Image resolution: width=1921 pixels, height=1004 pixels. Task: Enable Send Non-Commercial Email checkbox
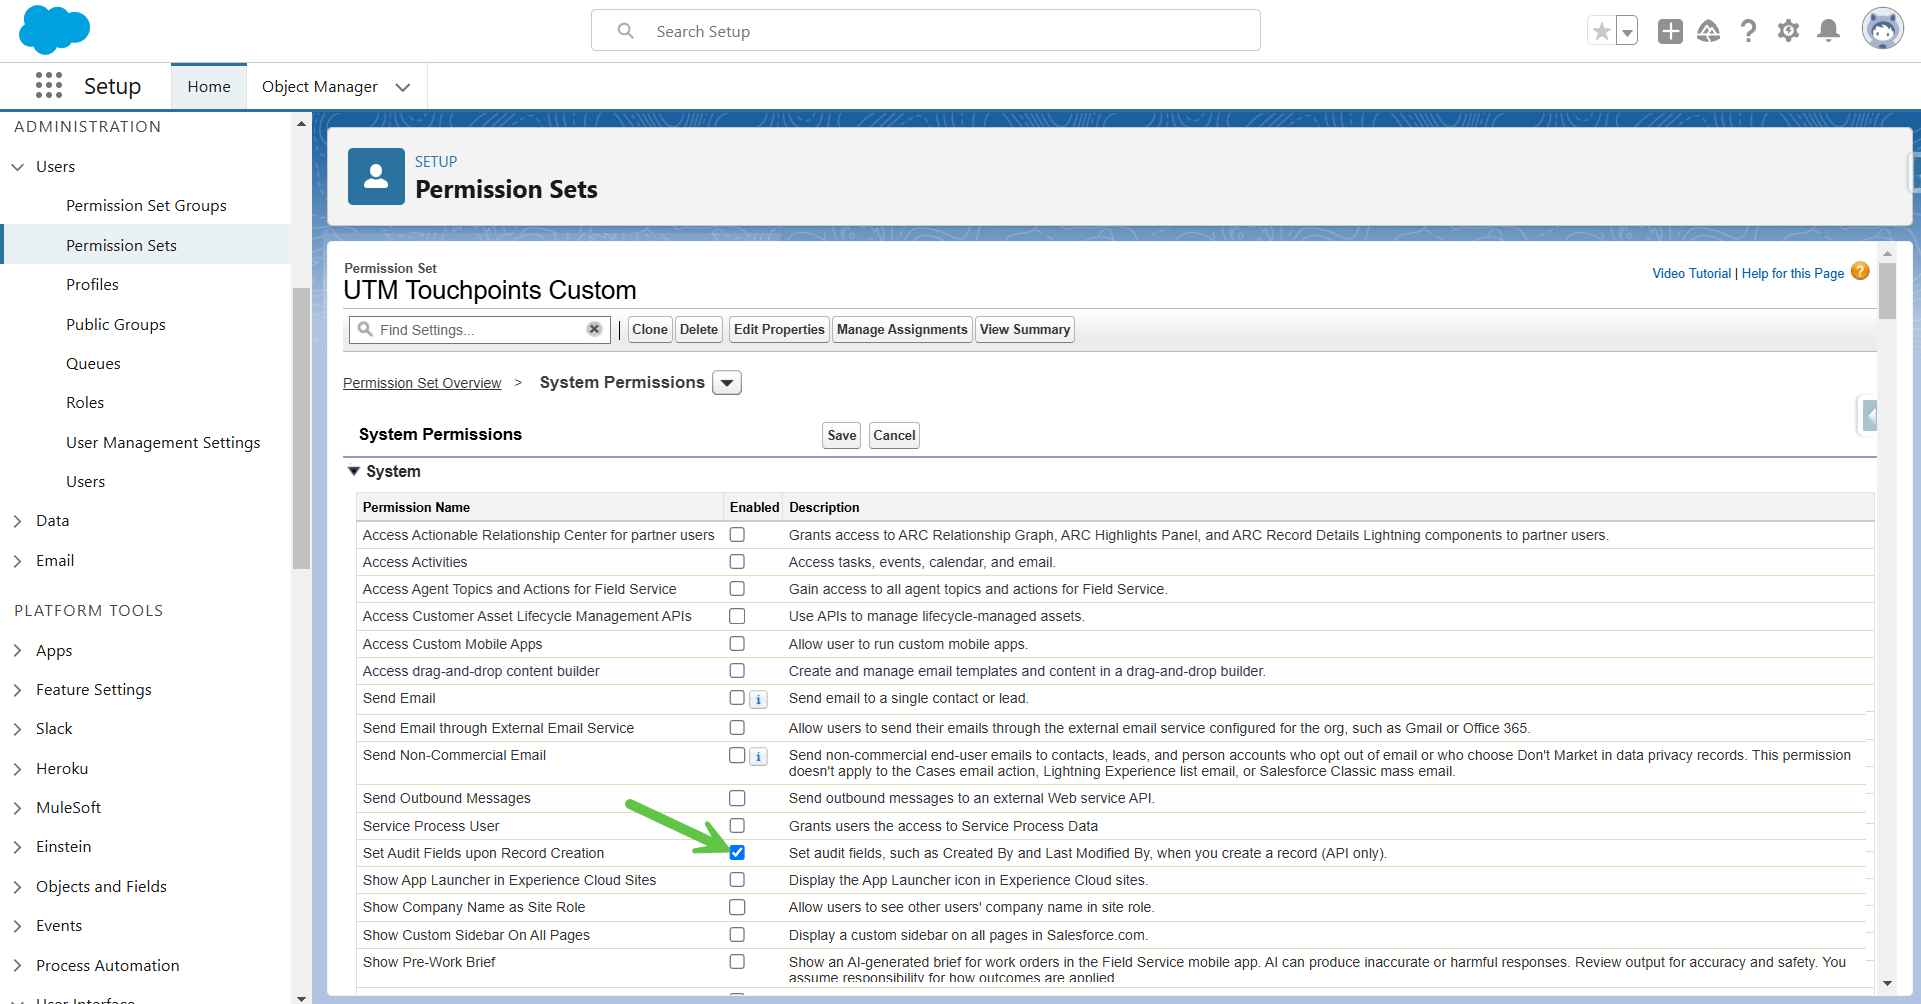[x=737, y=755]
